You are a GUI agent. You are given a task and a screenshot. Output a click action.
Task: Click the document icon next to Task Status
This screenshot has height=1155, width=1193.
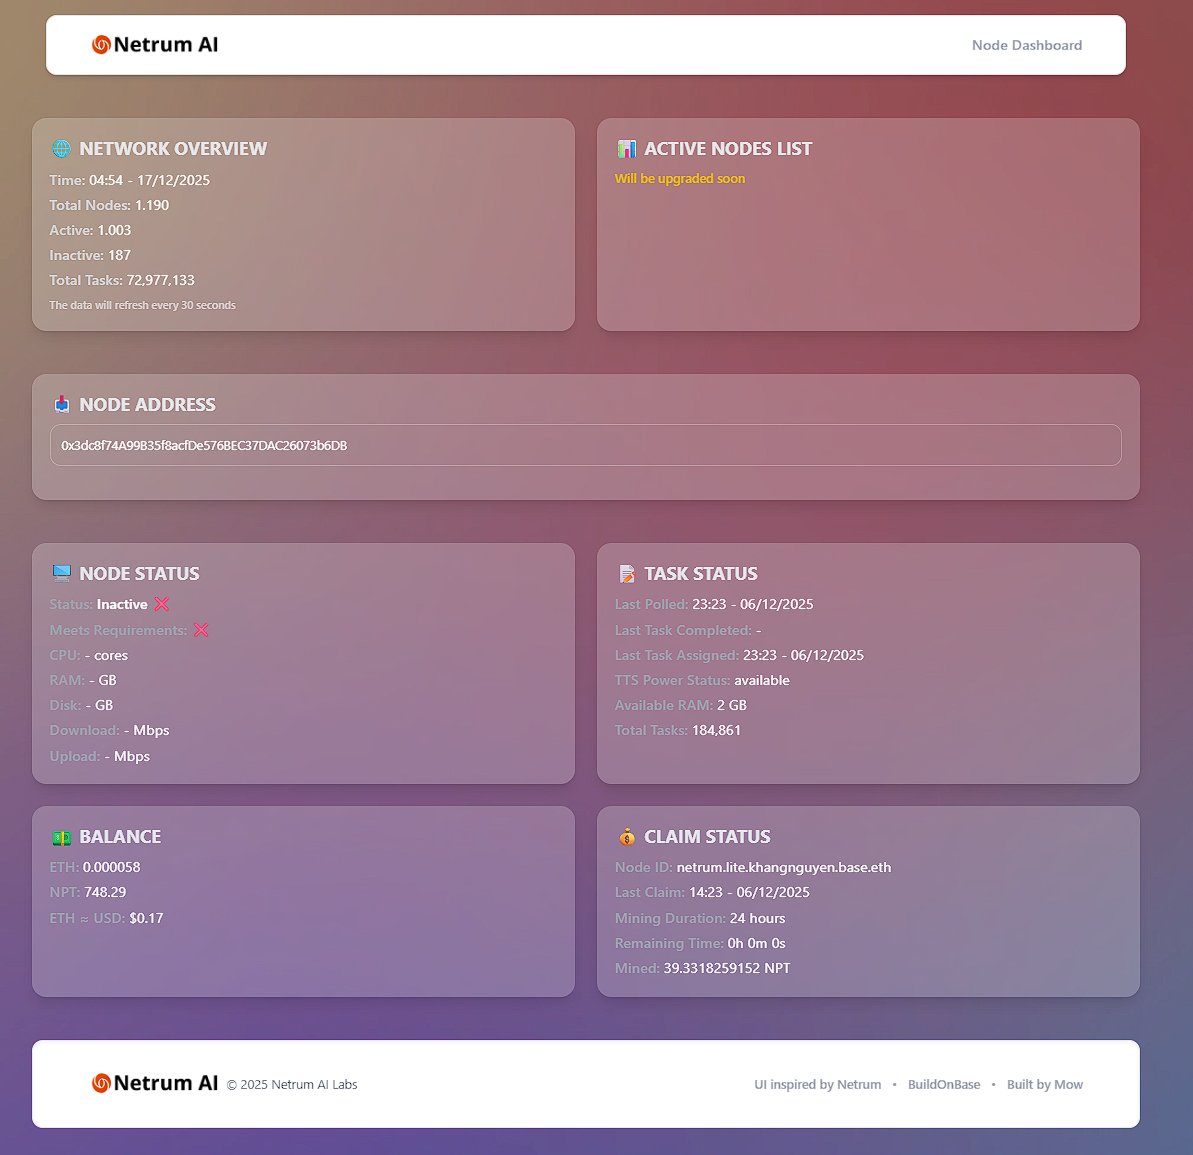coord(627,573)
